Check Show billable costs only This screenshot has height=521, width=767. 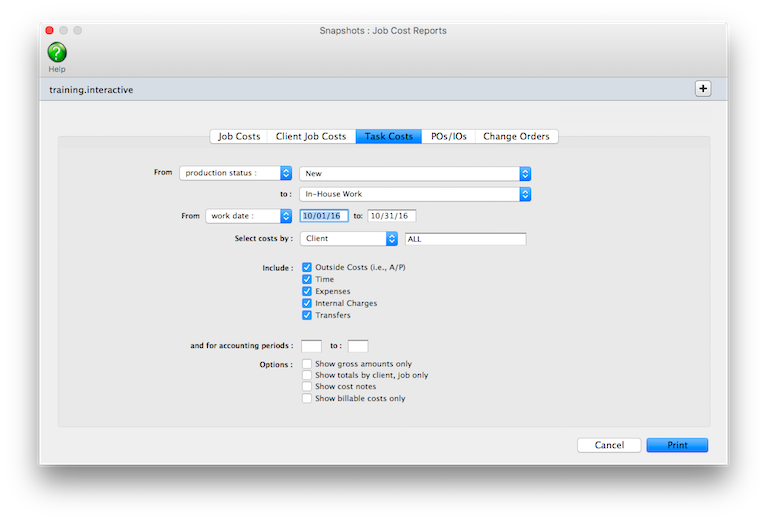click(307, 398)
